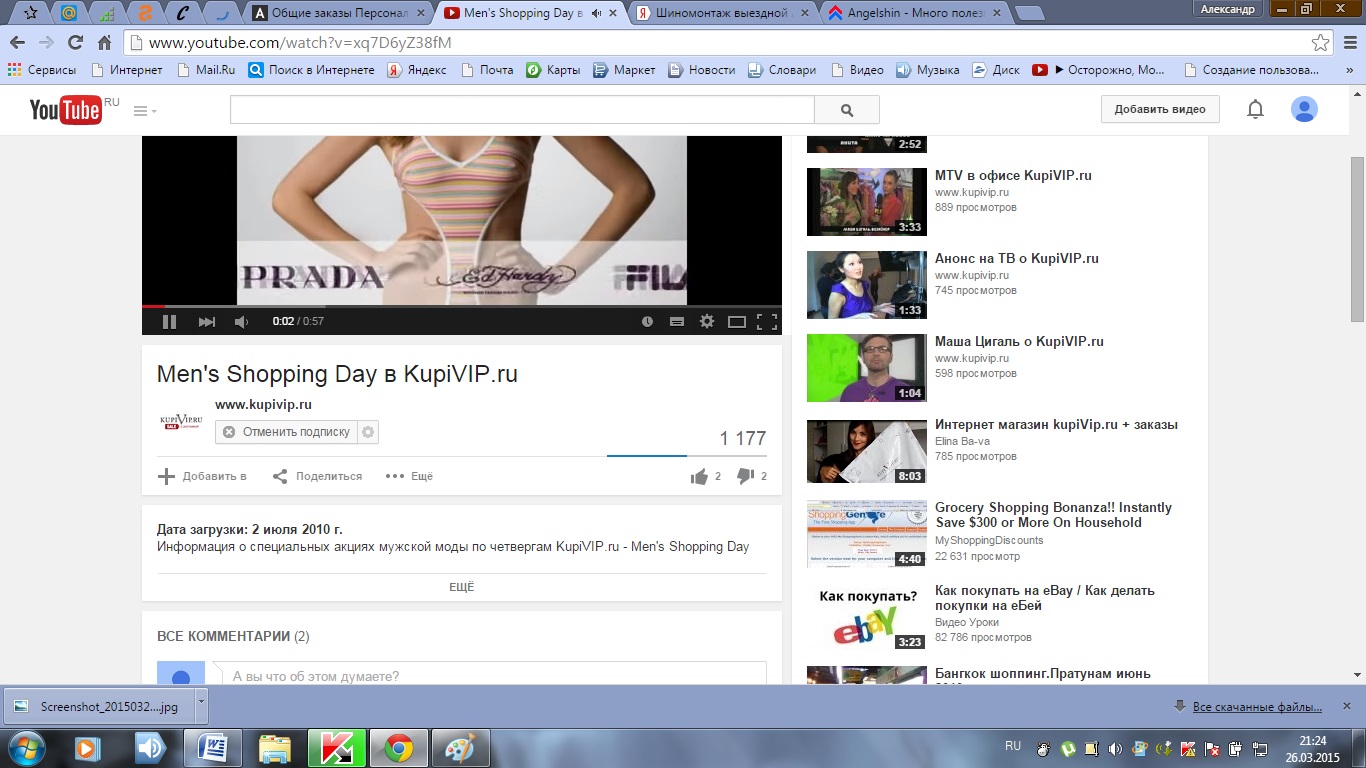The width and height of the screenshot is (1366, 768).
Task: Open the Яндекс bookmark
Action: (417, 70)
